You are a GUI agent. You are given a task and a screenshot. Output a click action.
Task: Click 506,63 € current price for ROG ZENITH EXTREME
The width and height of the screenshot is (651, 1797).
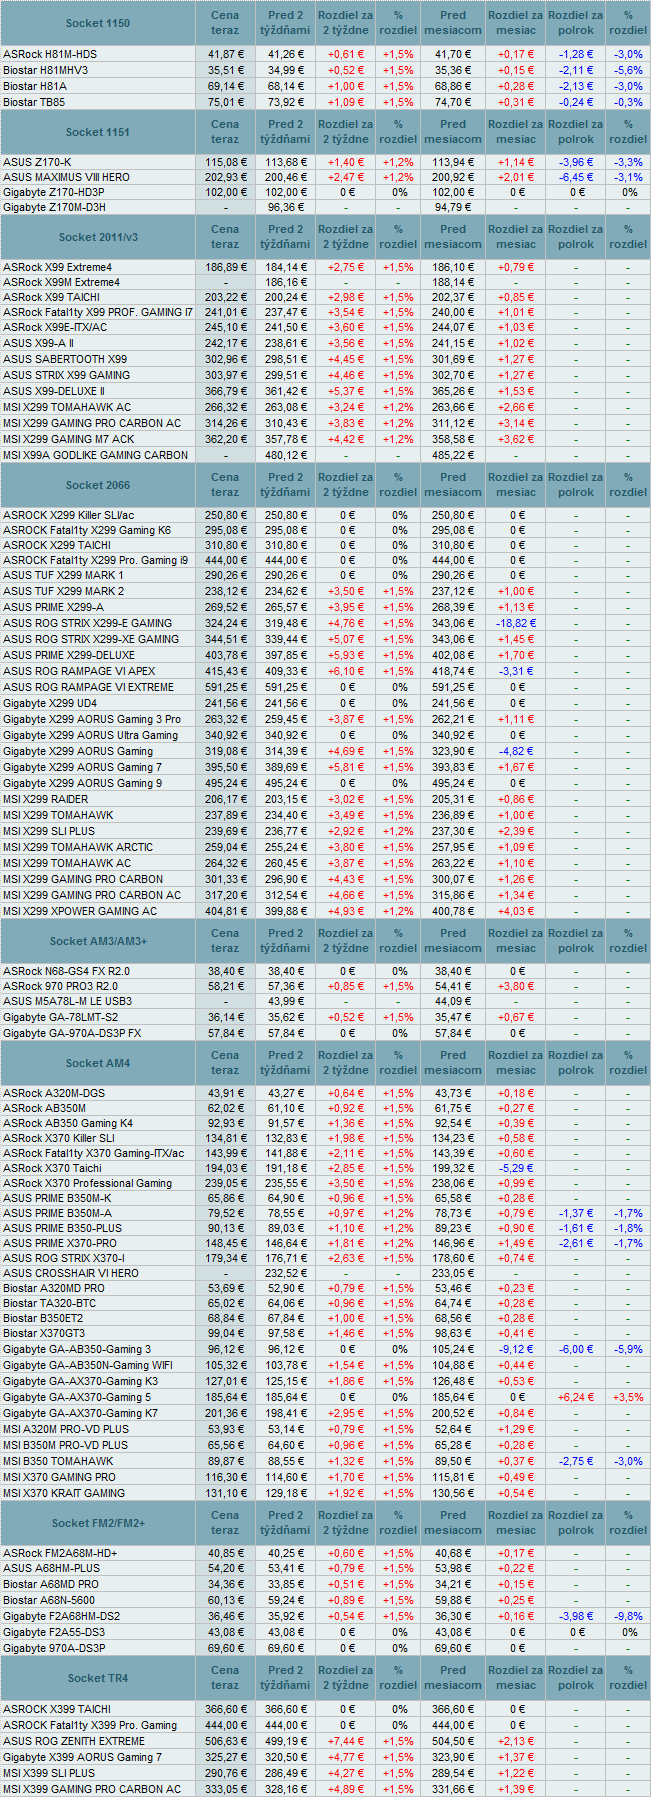pyautogui.click(x=226, y=1742)
